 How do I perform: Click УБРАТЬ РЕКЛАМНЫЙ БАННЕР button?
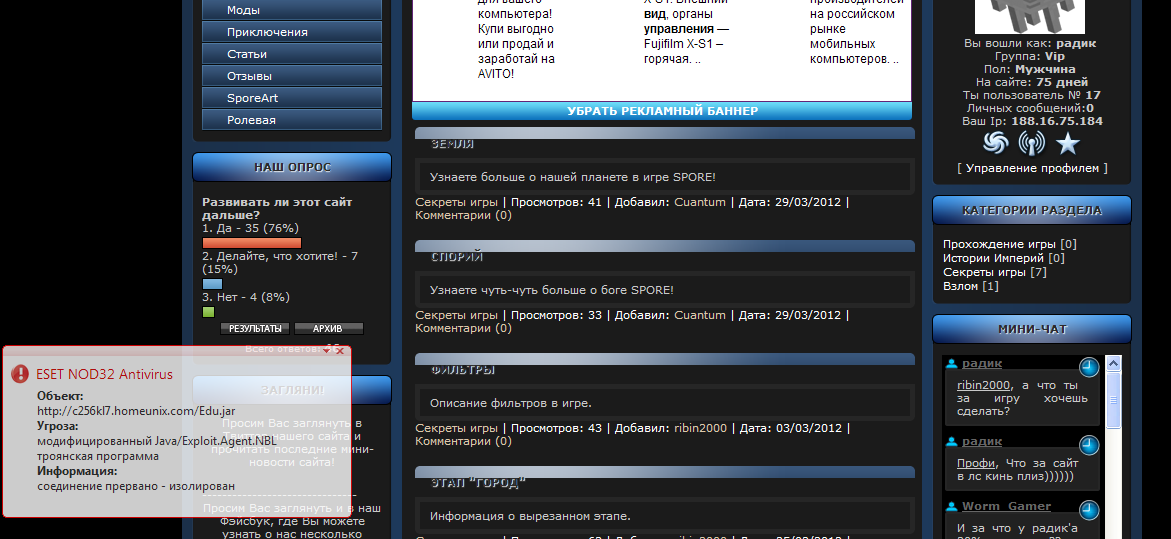pos(662,111)
